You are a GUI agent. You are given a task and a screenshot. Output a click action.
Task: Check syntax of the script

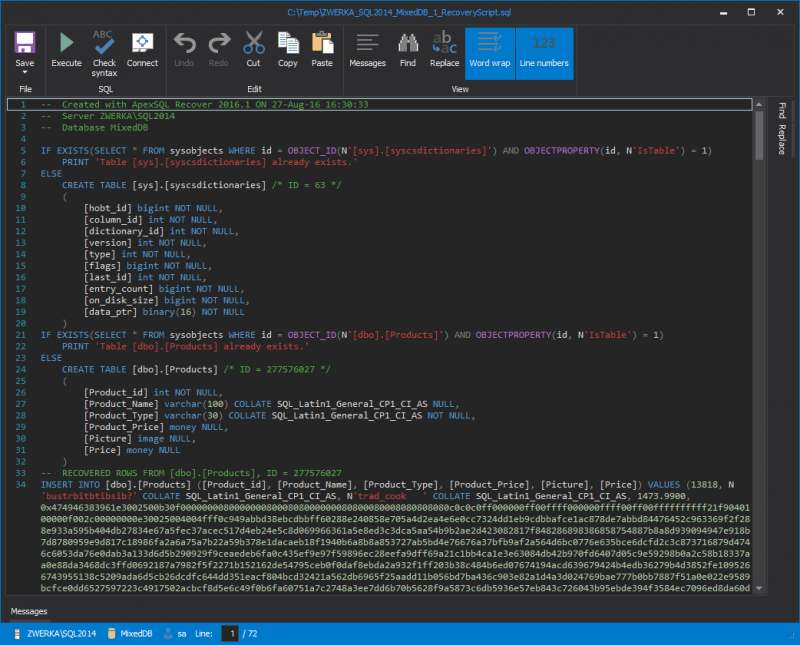tap(103, 48)
